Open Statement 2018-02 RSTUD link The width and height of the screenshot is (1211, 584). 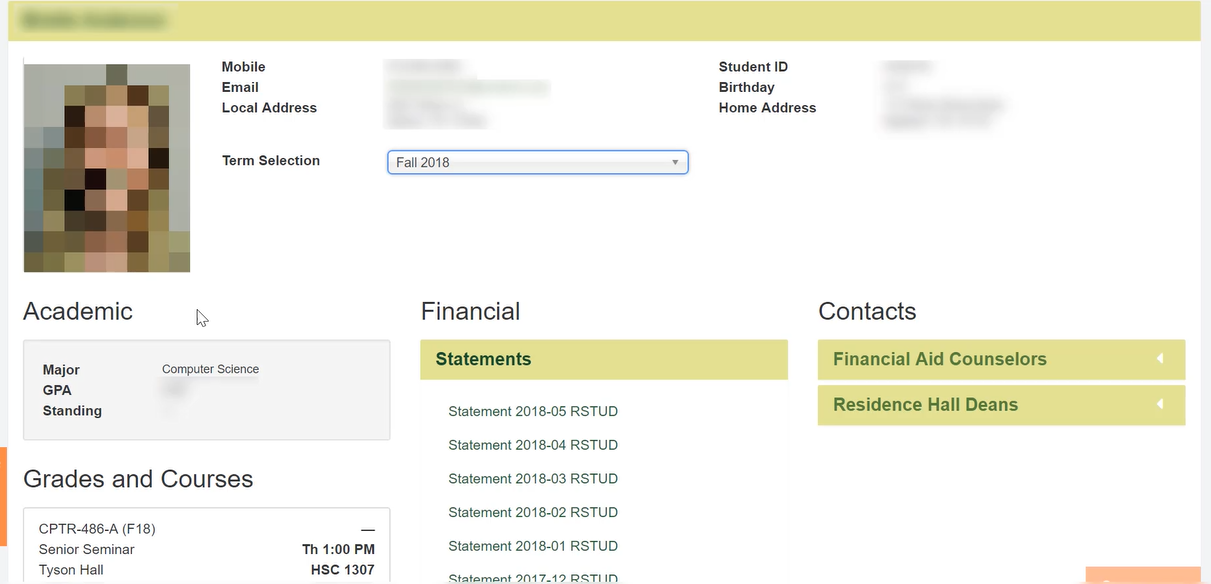pyautogui.click(x=533, y=512)
